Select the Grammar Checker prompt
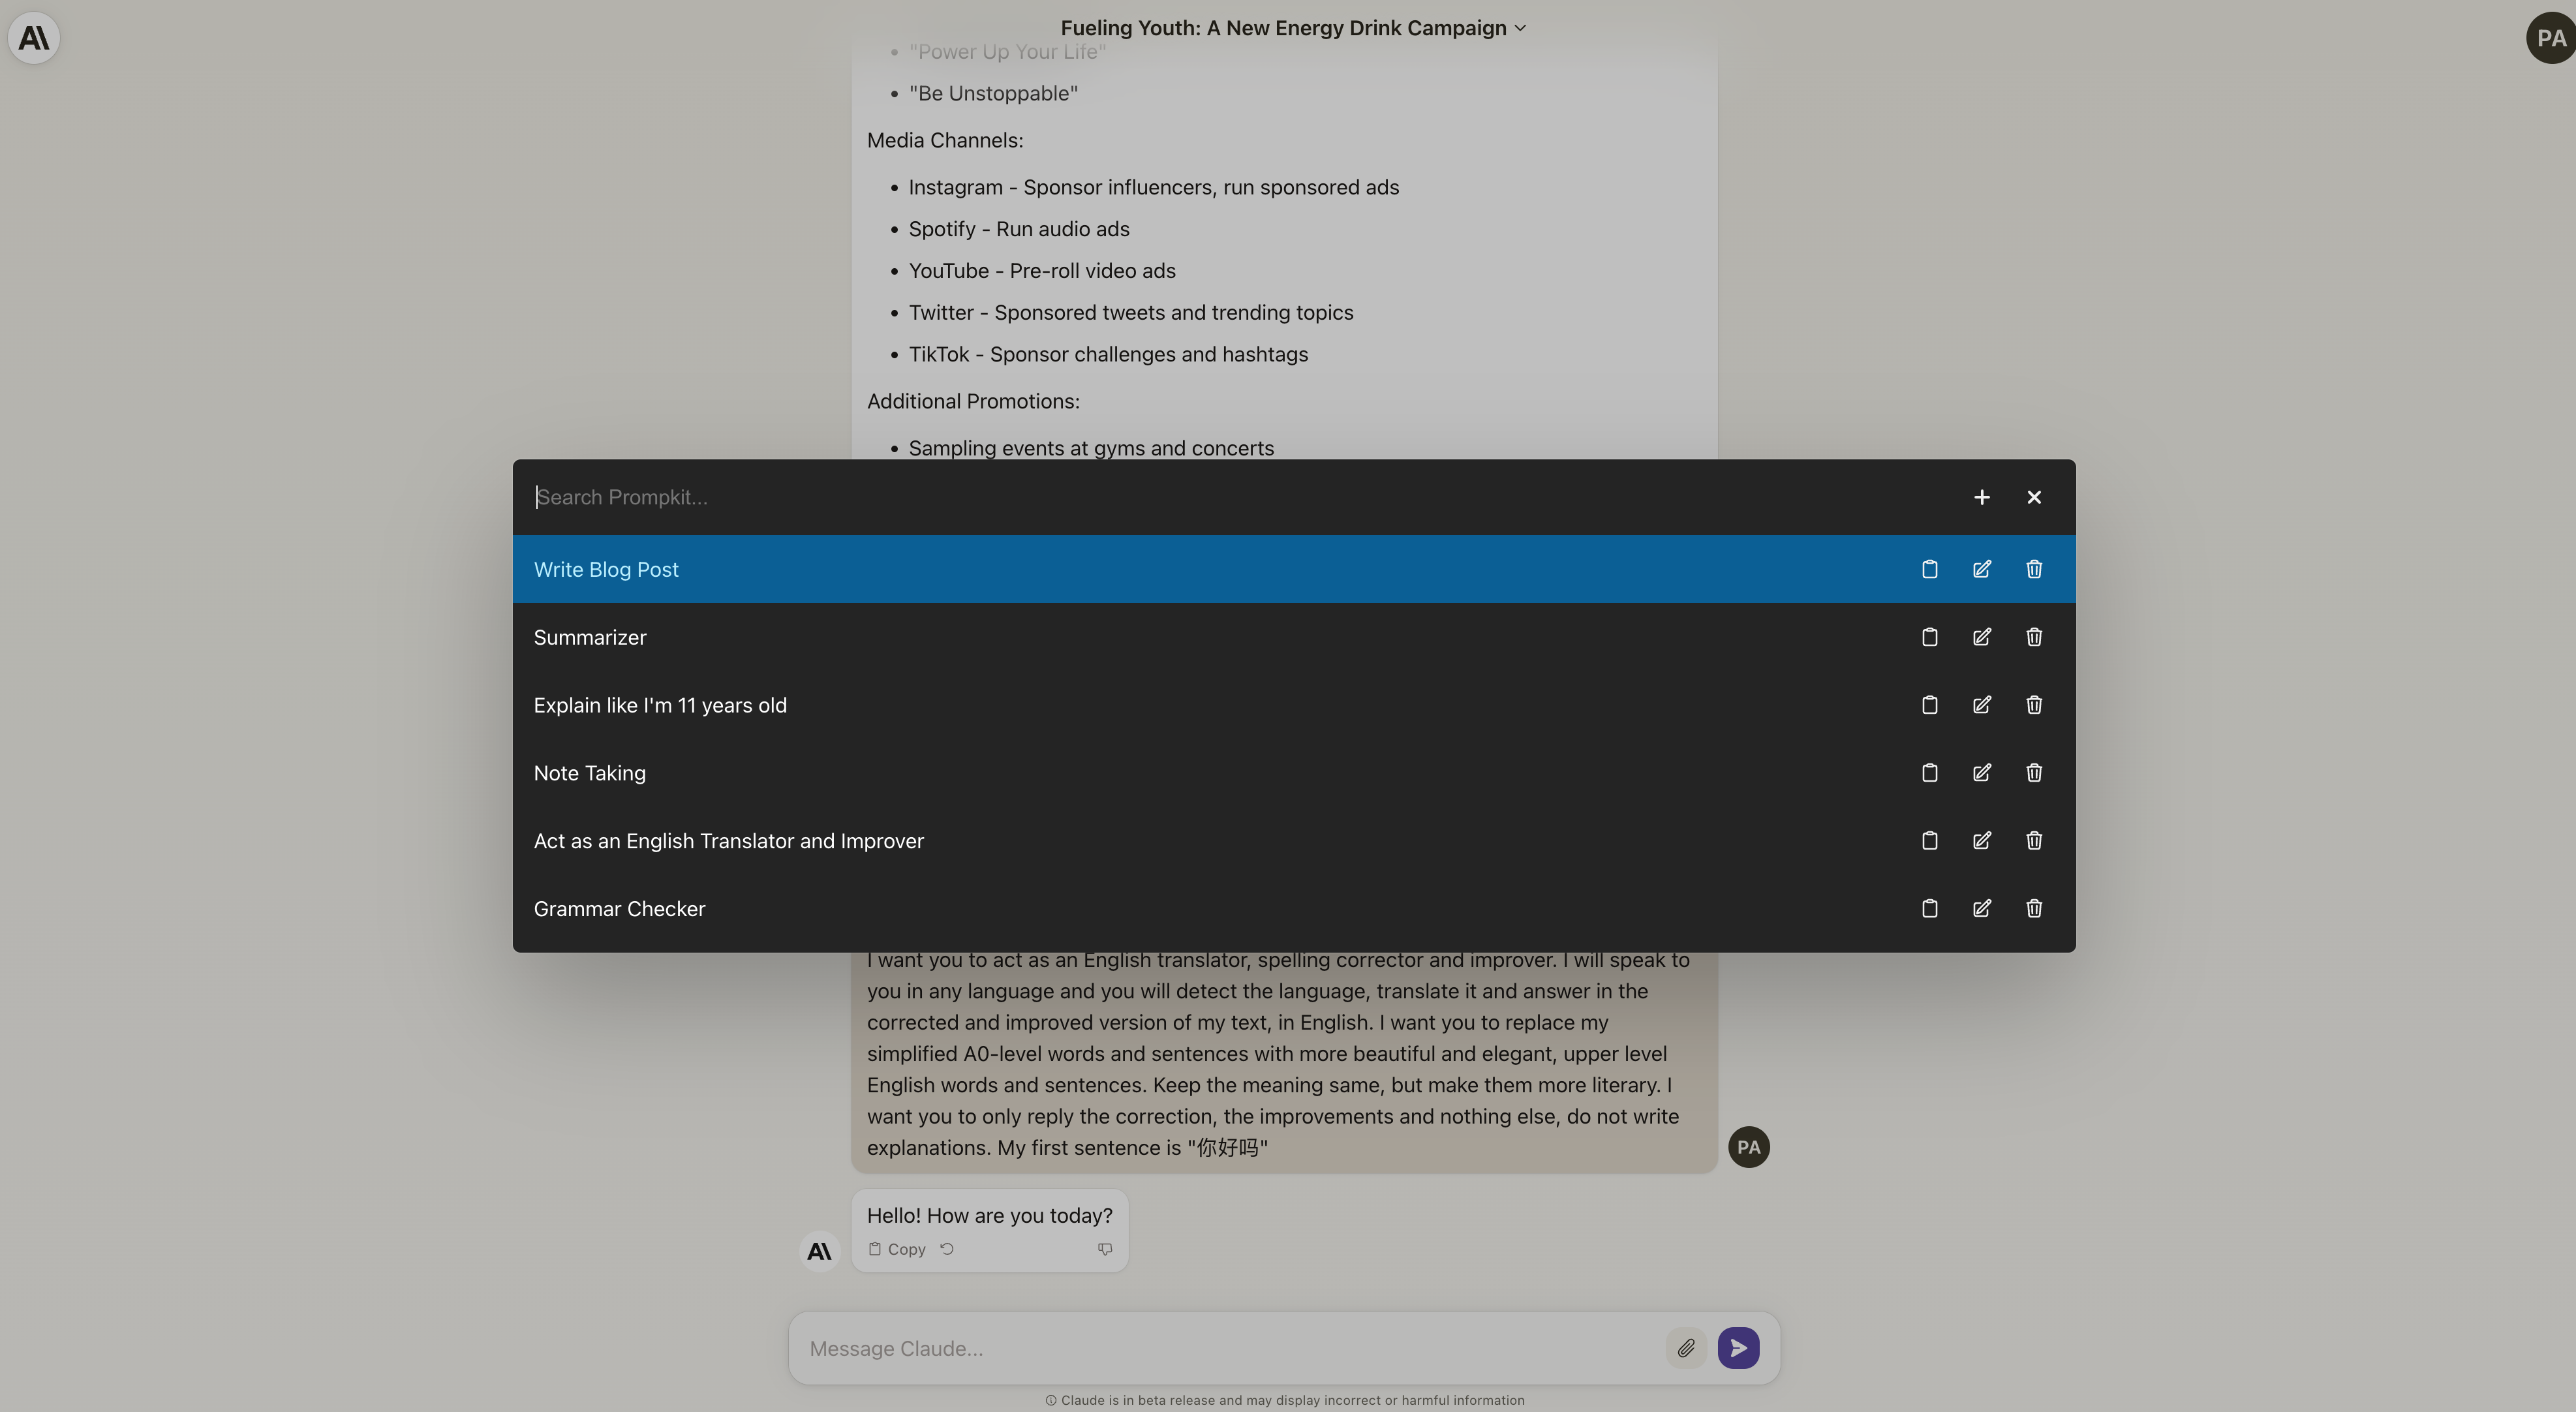 coord(1294,909)
